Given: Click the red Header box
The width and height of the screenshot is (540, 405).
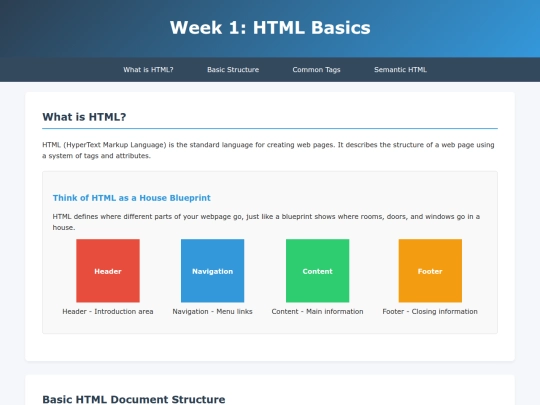Looking at the screenshot, I should point(108,271).
